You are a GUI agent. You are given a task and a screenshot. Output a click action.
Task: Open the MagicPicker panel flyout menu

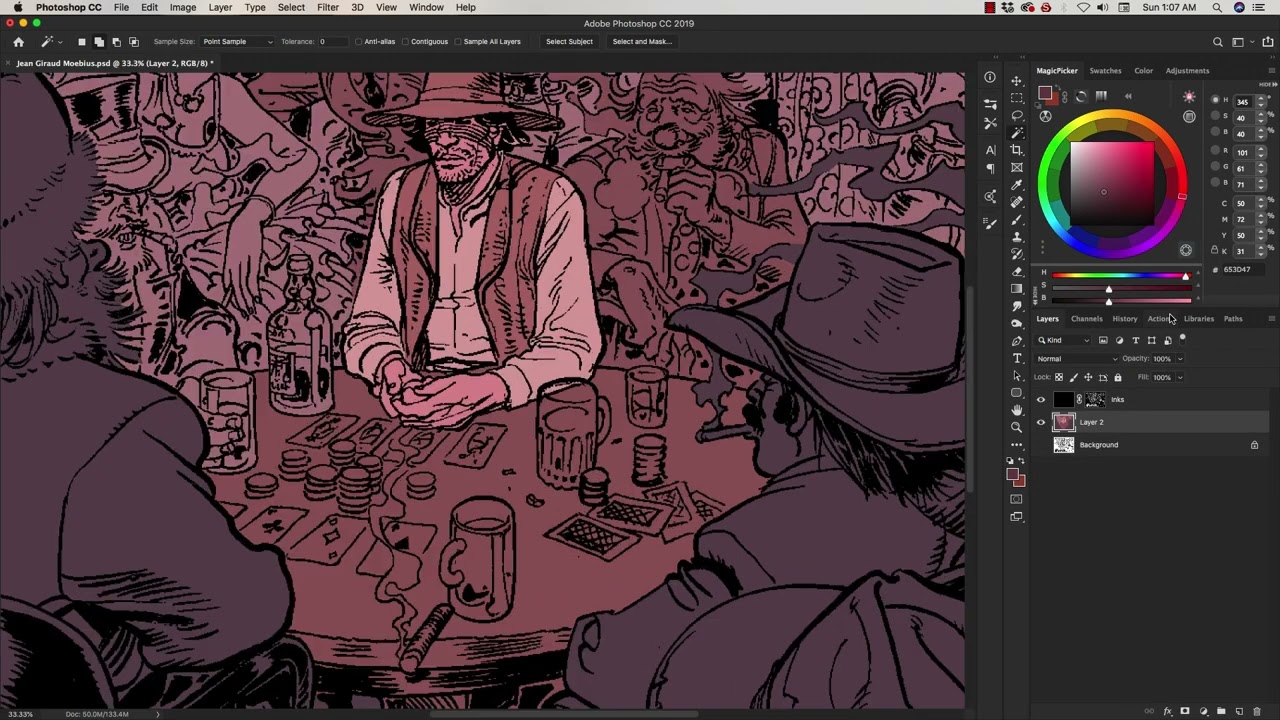tap(1271, 71)
